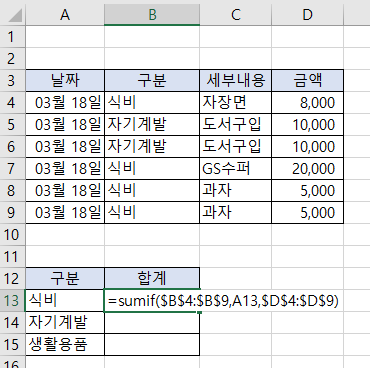Select the 20,000 amount cell
The height and width of the screenshot is (368, 370).
pyautogui.click(x=307, y=169)
